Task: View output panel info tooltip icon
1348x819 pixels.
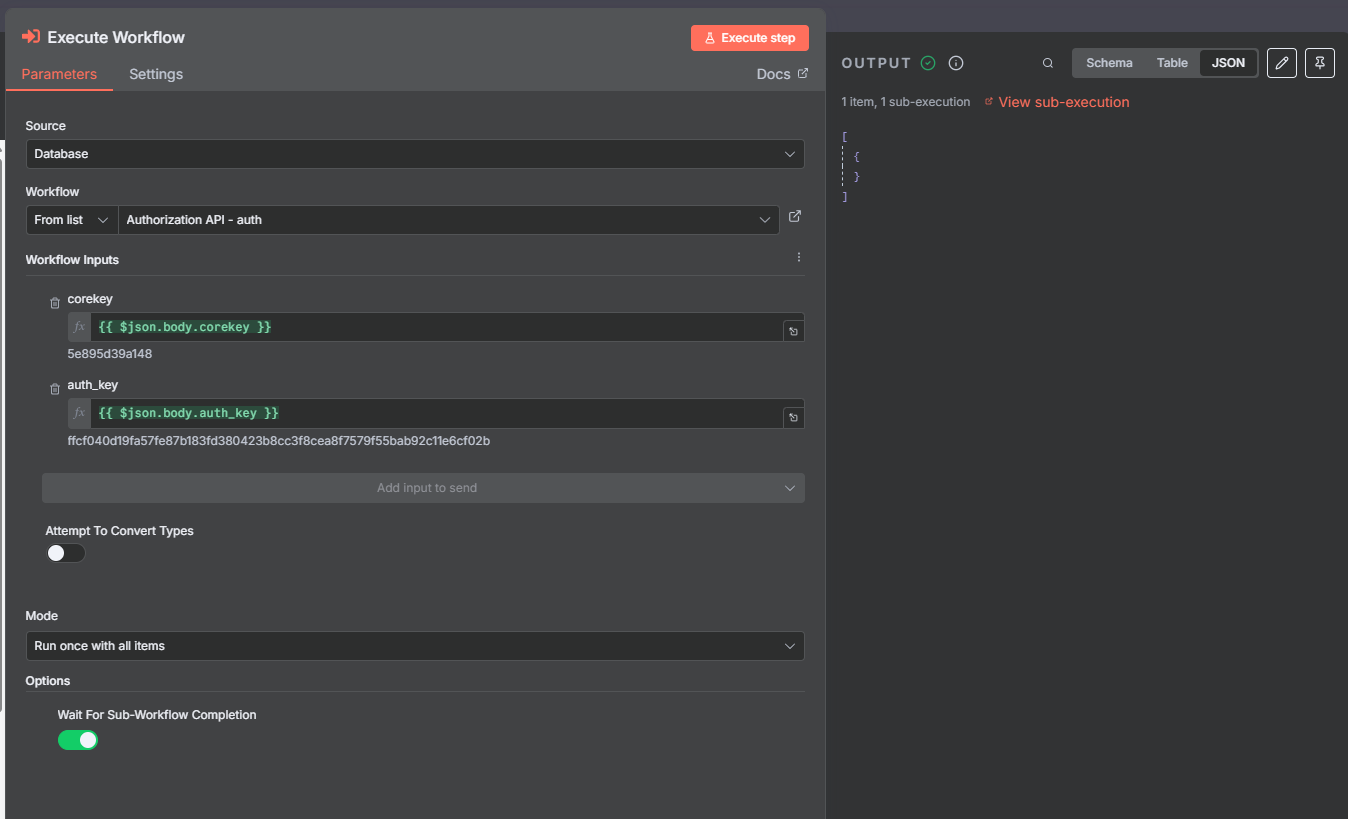Action: [955, 62]
